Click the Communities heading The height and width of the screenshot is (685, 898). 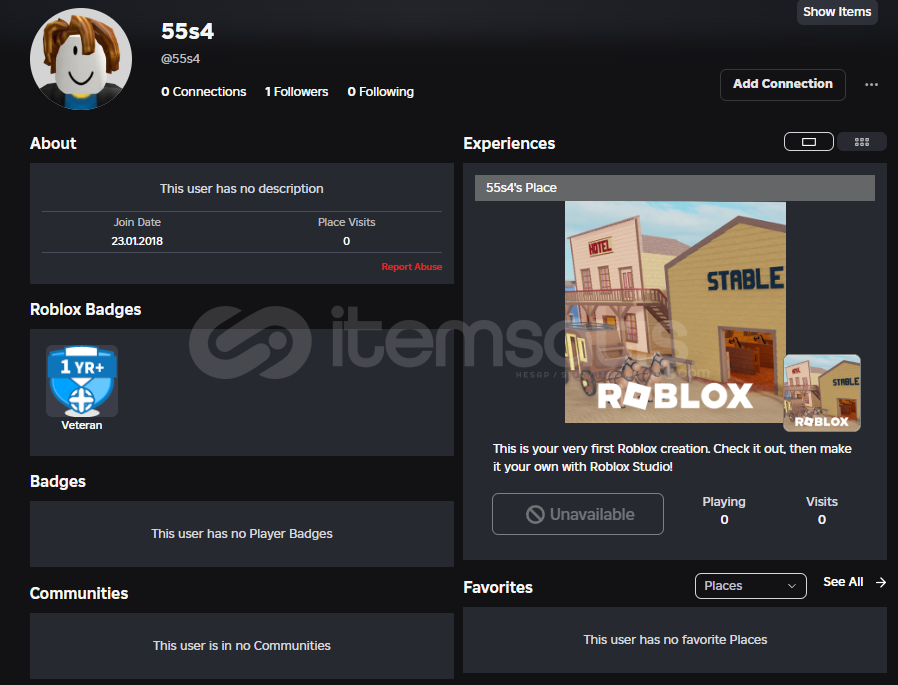point(79,593)
